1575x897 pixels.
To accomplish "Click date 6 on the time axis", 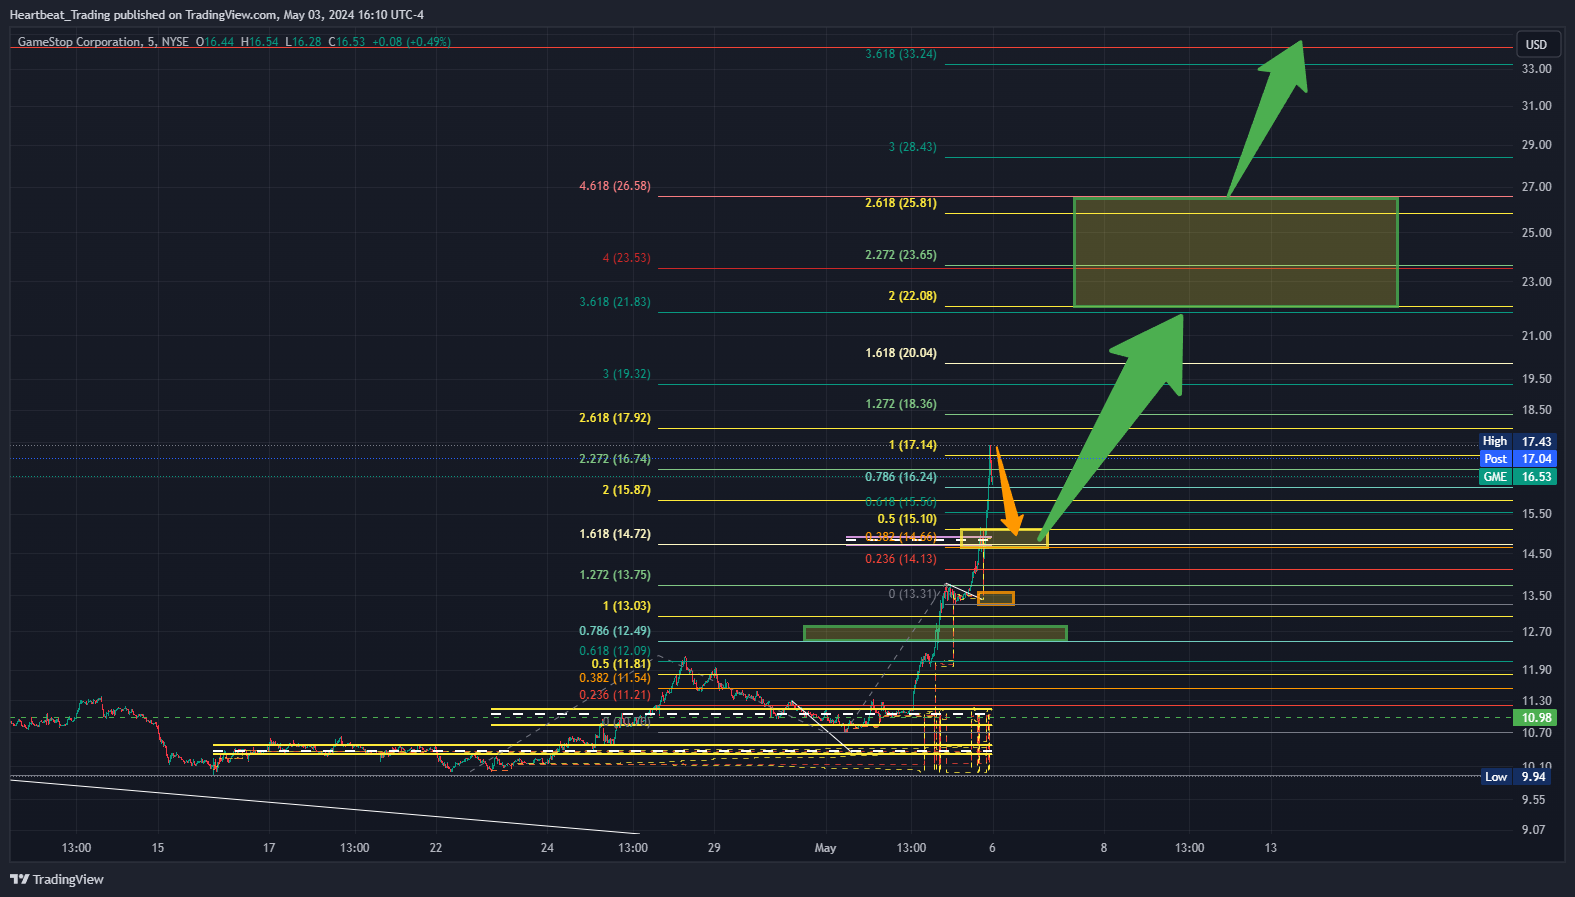I will (x=992, y=848).
